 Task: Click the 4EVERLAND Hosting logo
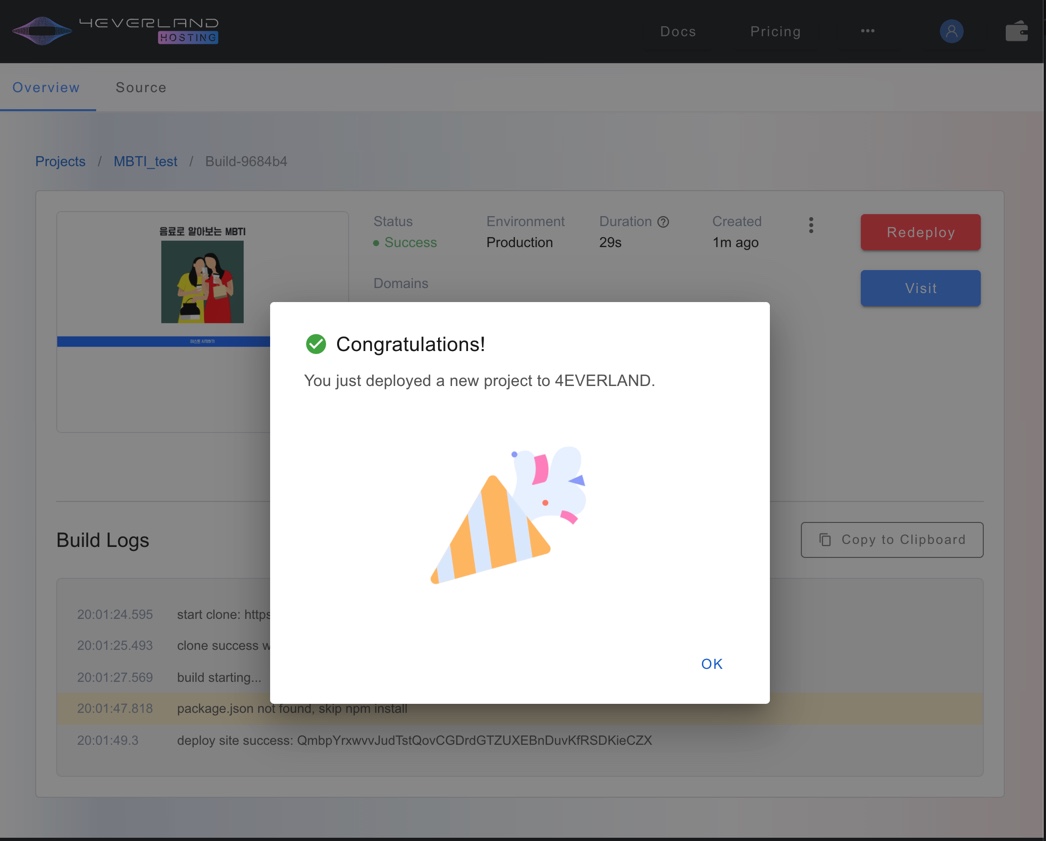coord(115,31)
